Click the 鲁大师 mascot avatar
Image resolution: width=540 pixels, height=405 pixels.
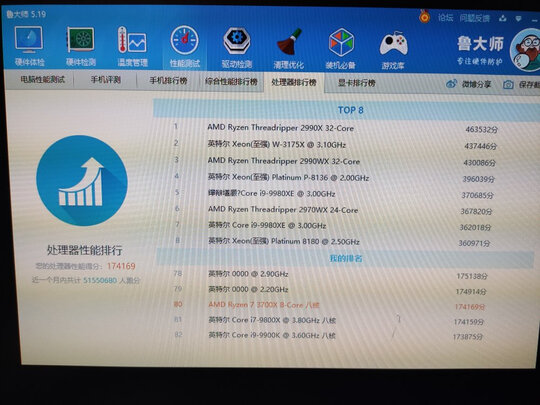click(526, 50)
